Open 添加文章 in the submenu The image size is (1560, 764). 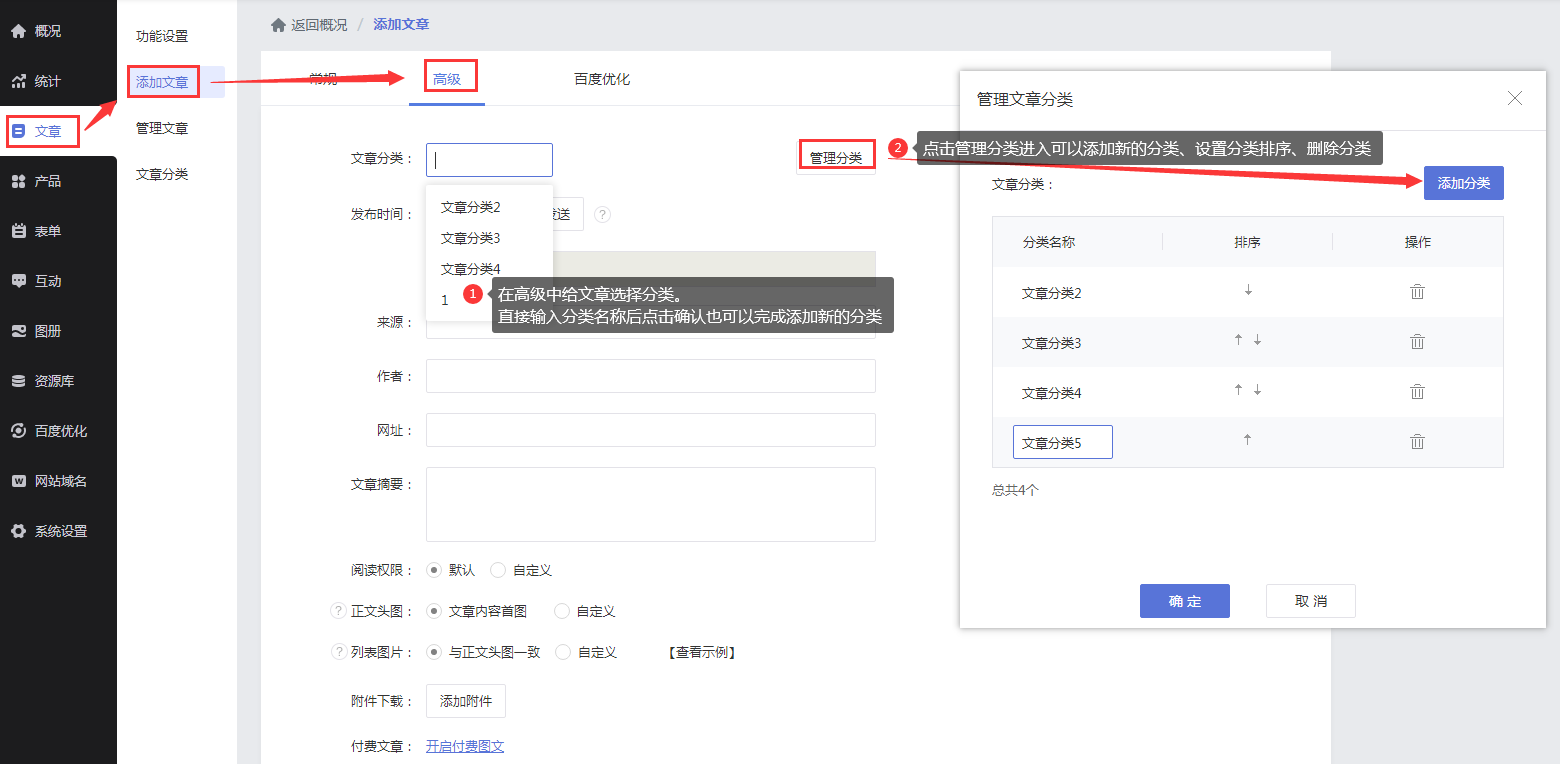click(x=162, y=82)
